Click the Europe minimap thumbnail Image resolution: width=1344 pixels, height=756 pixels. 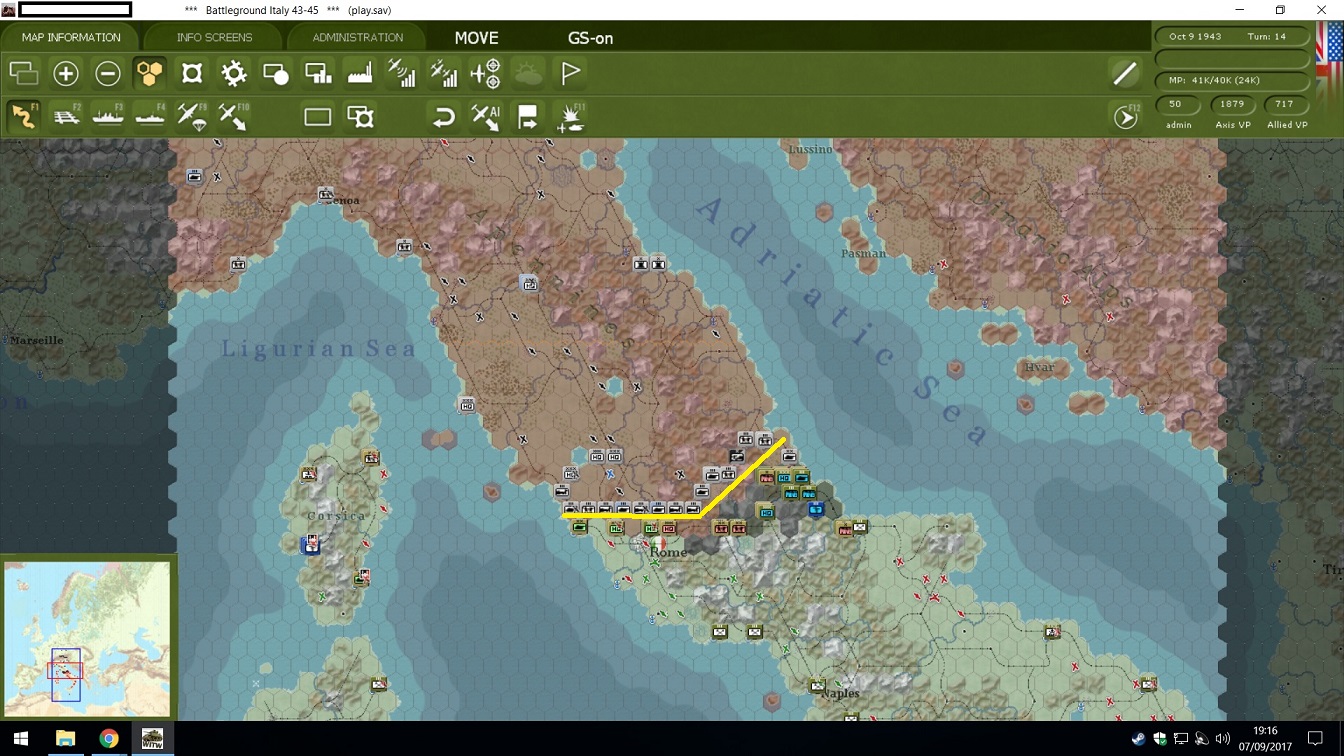click(x=88, y=638)
